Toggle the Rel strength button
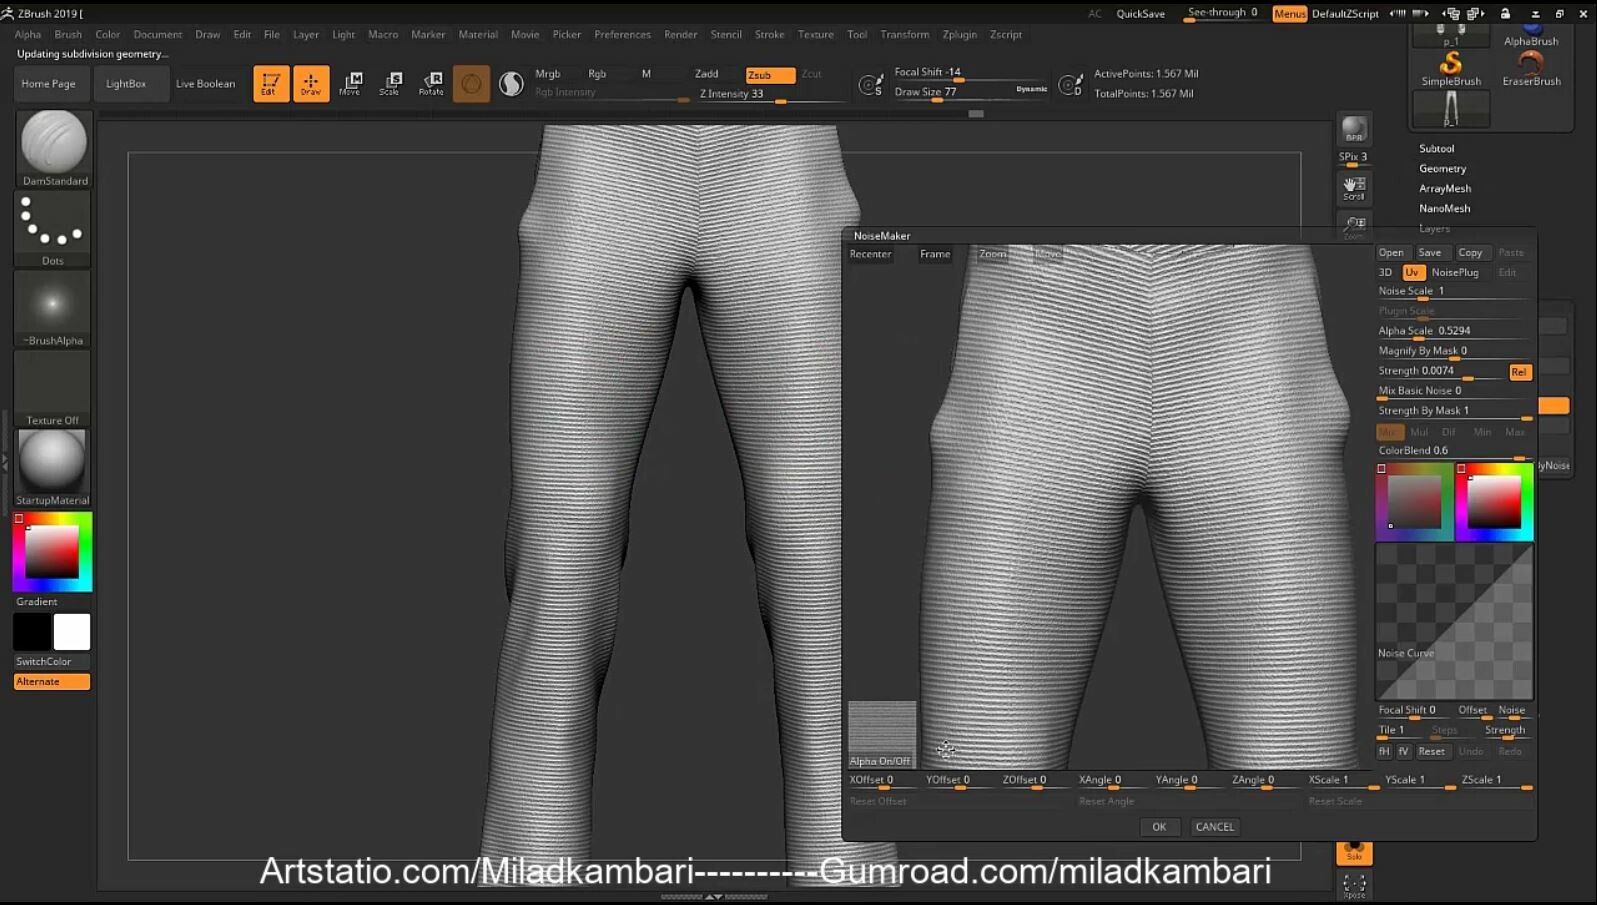The height and width of the screenshot is (905, 1597). (x=1519, y=372)
